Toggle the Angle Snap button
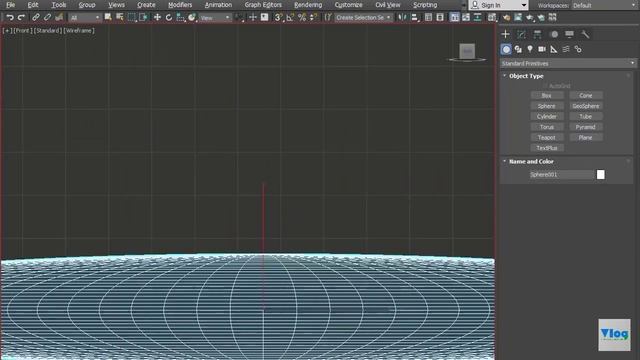Image resolution: width=640 pixels, height=360 pixels. point(290,18)
